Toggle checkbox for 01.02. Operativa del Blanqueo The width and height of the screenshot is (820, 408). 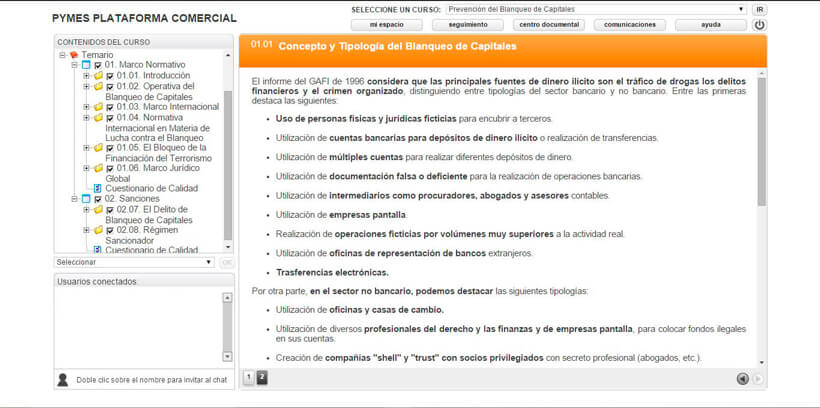coord(110,87)
